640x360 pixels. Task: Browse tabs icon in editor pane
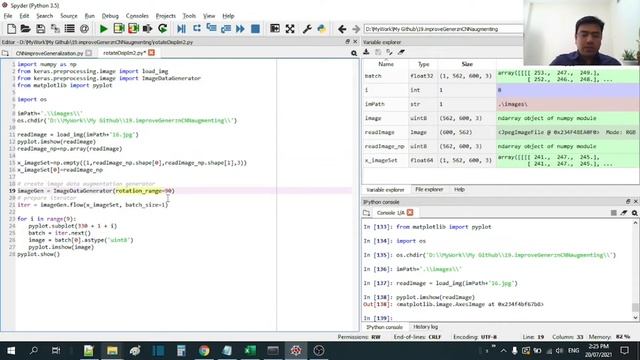pyautogui.click(x=5, y=53)
